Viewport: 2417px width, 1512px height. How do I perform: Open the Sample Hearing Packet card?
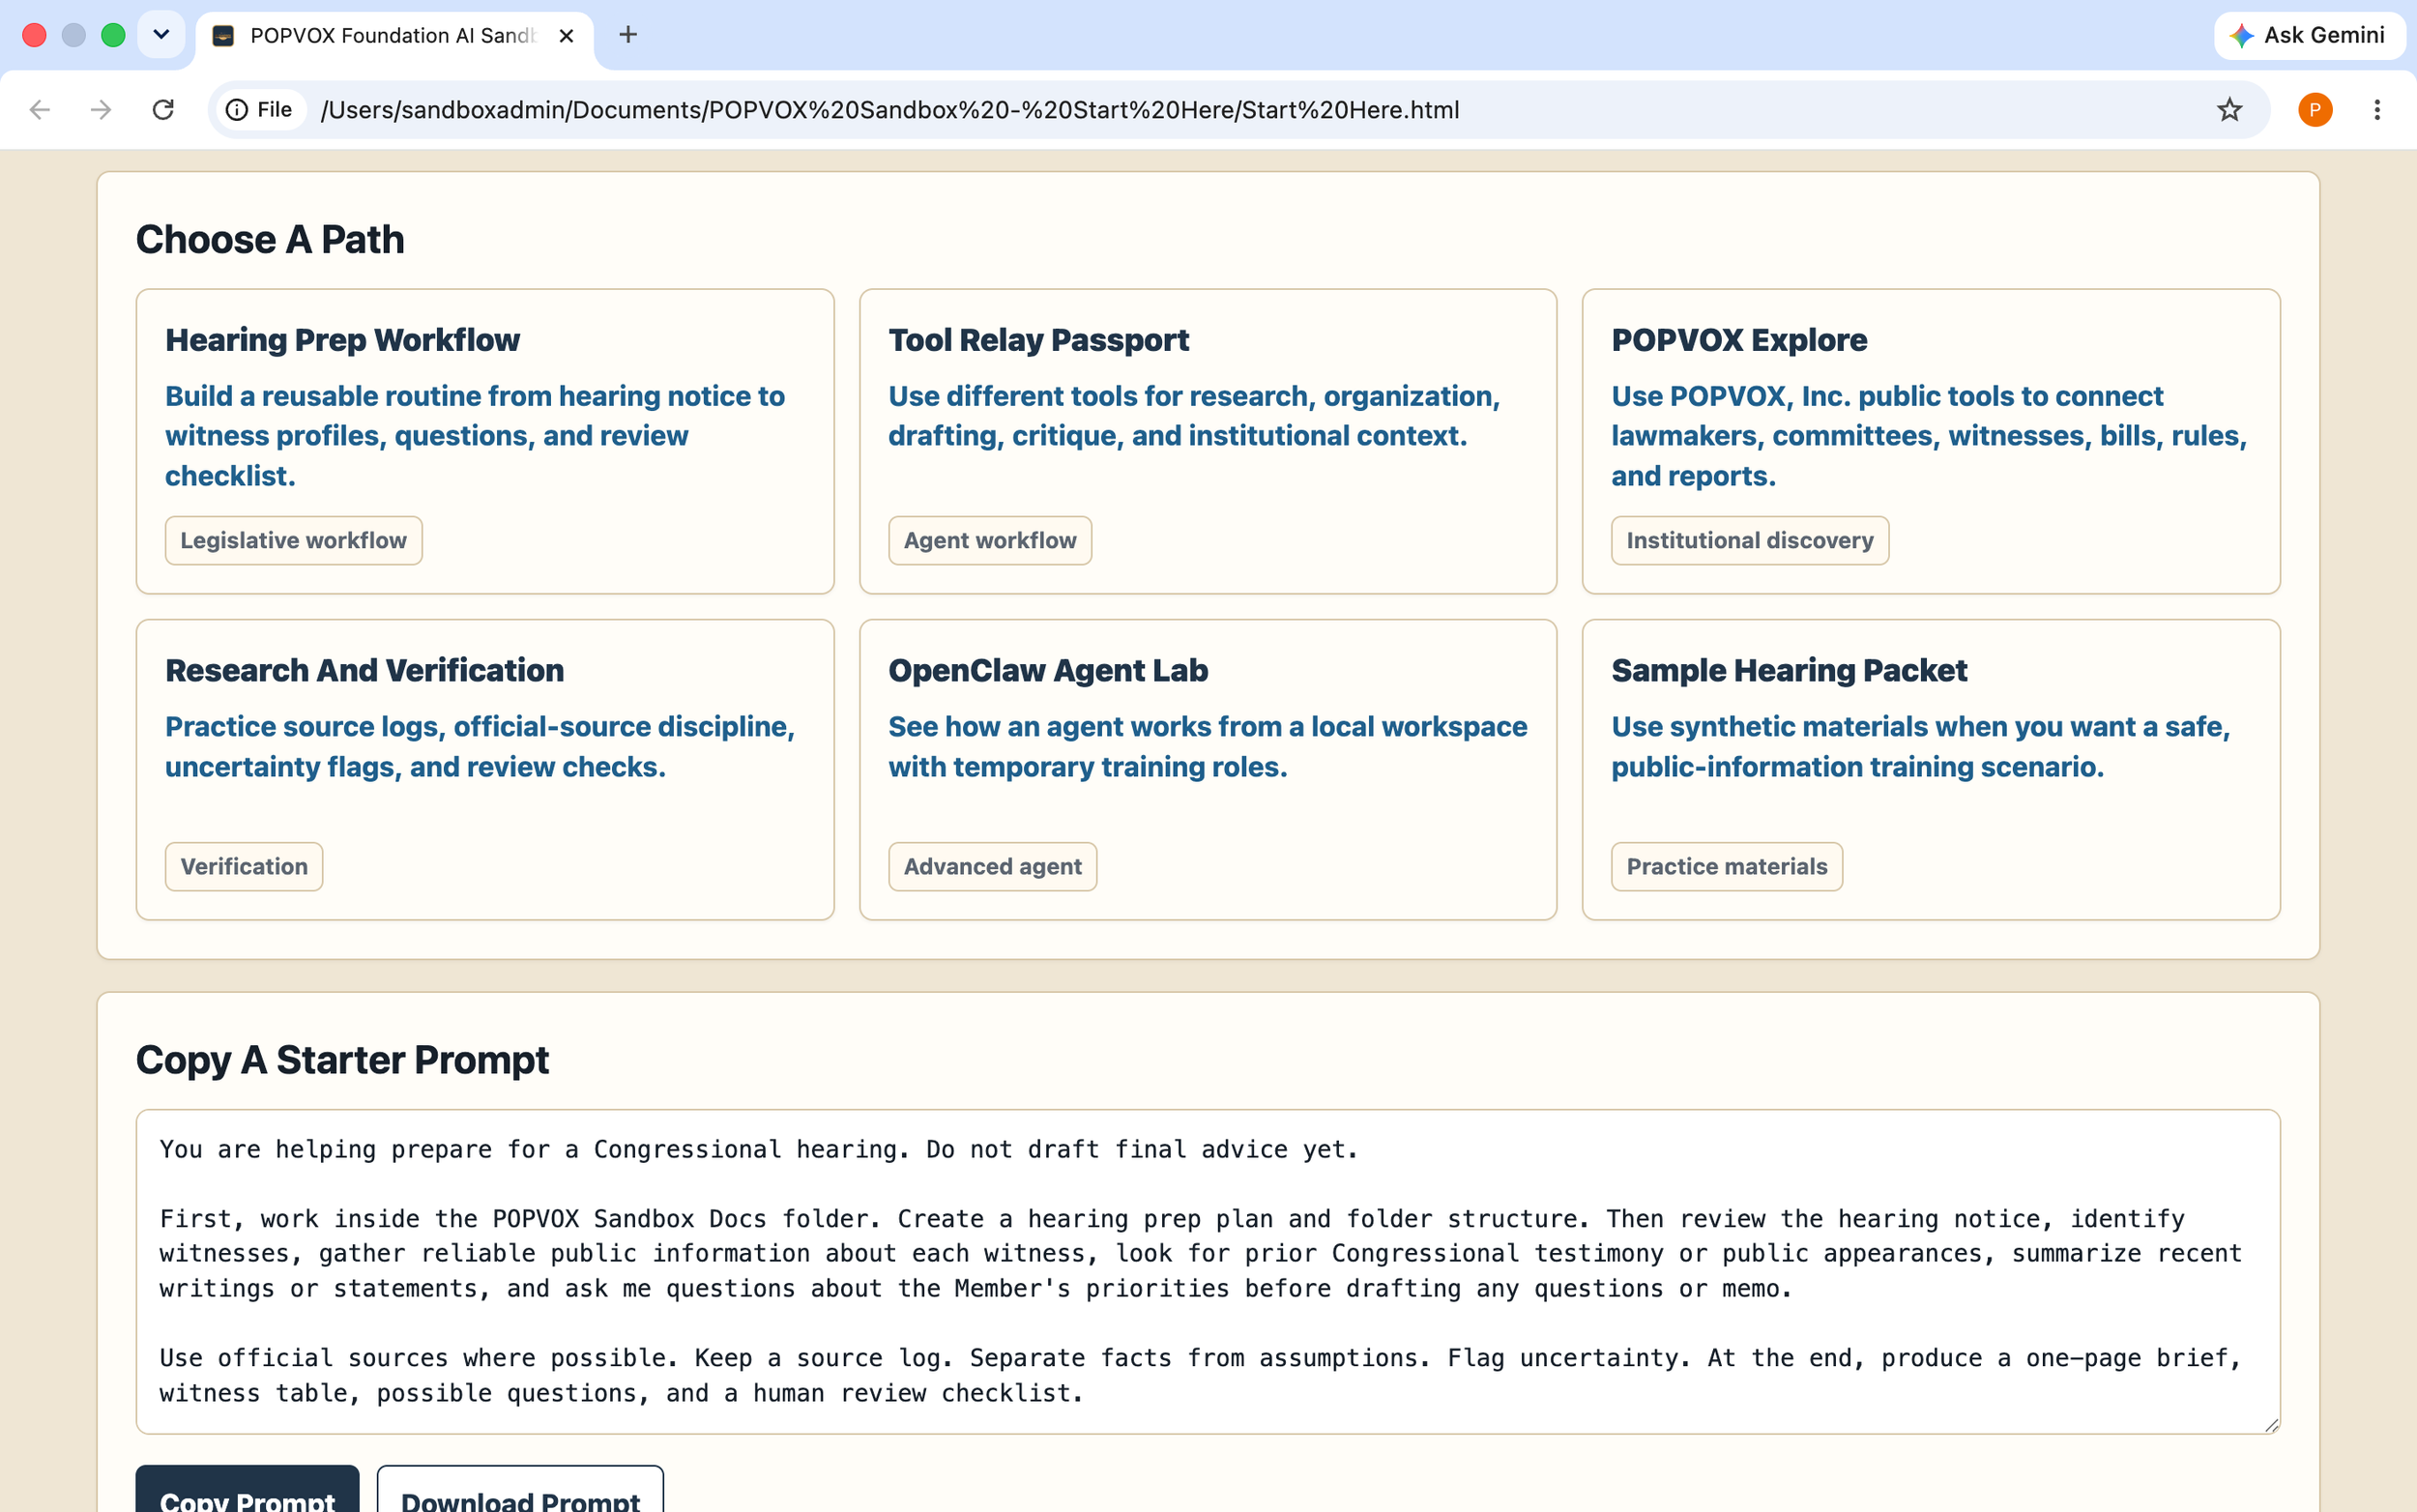tap(1931, 769)
